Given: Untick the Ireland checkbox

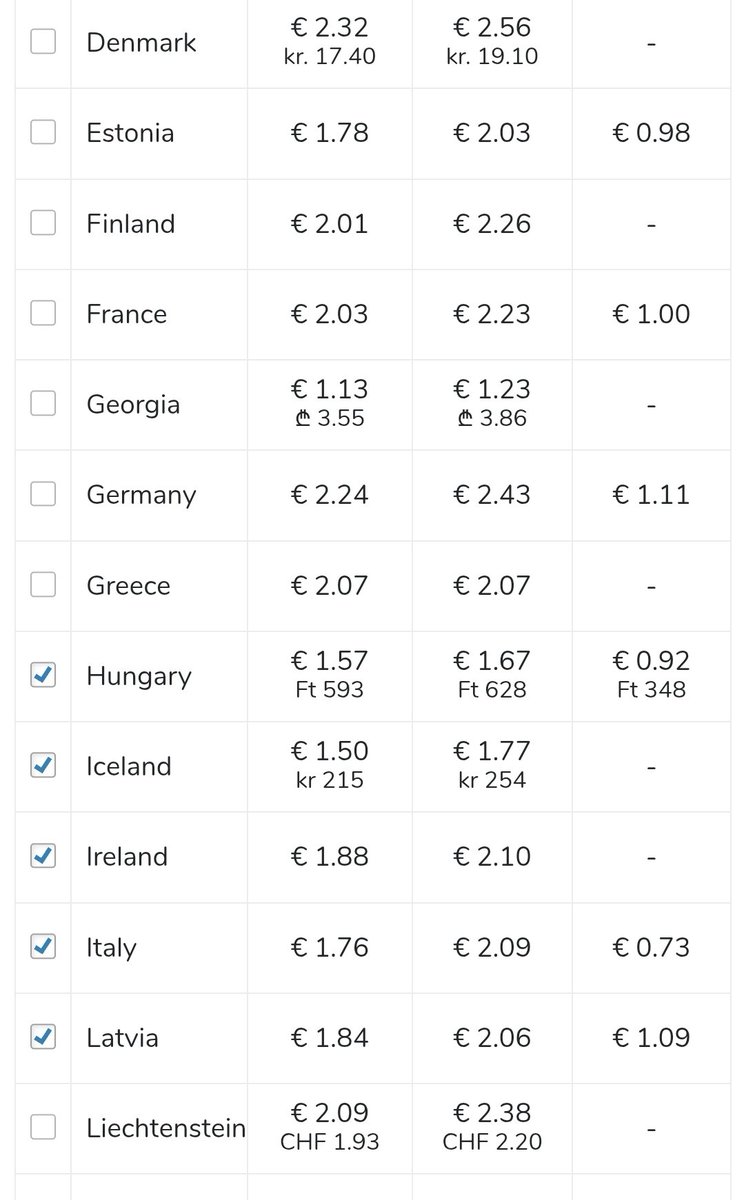Looking at the screenshot, I should (x=43, y=856).
